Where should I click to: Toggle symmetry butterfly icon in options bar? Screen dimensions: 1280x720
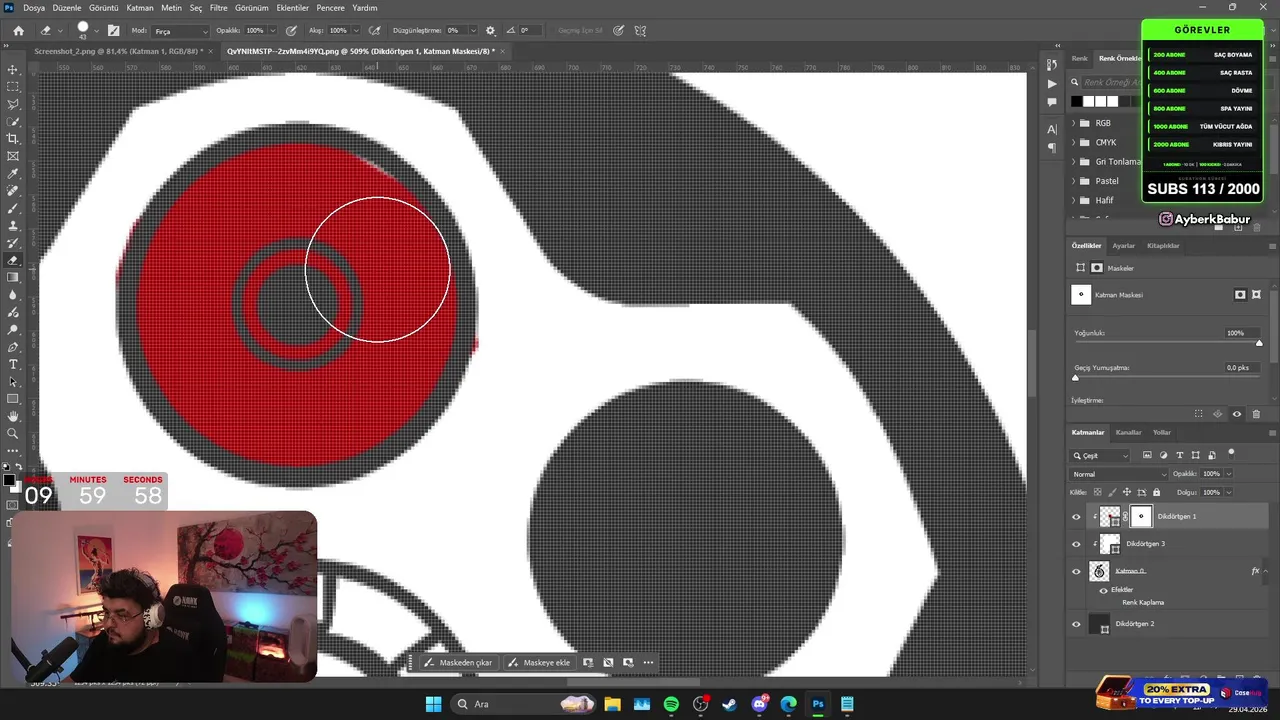pyautogui.click(x=640, y=30)
